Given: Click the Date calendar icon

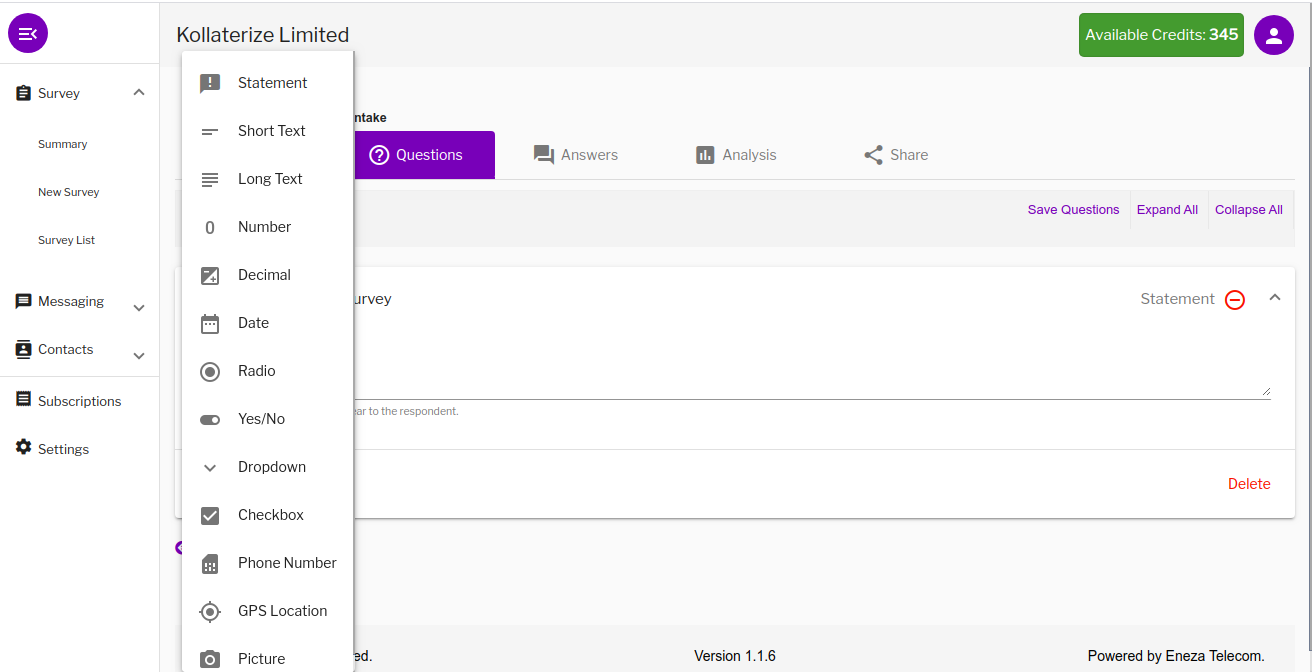Looking at the screenshot, I should coord(210,323).
